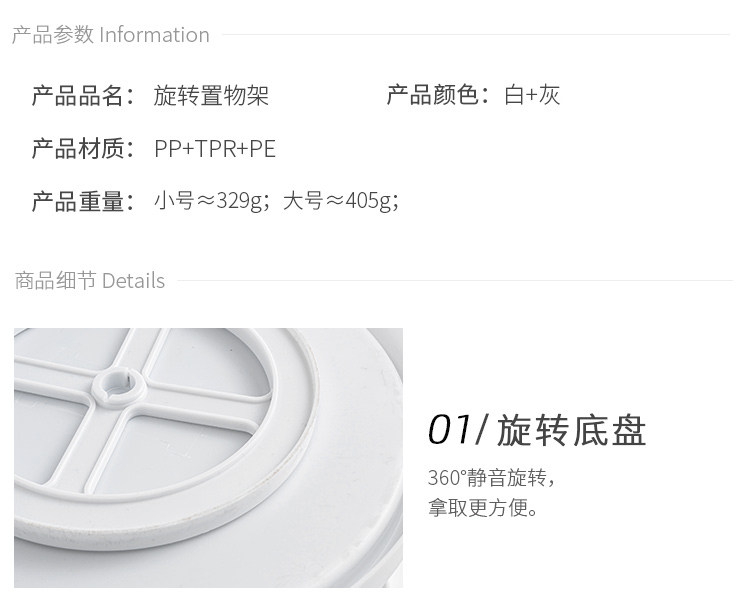The image size is (750, 596).
Task: Click the 白+灰 color value
Action: (532, 96)
